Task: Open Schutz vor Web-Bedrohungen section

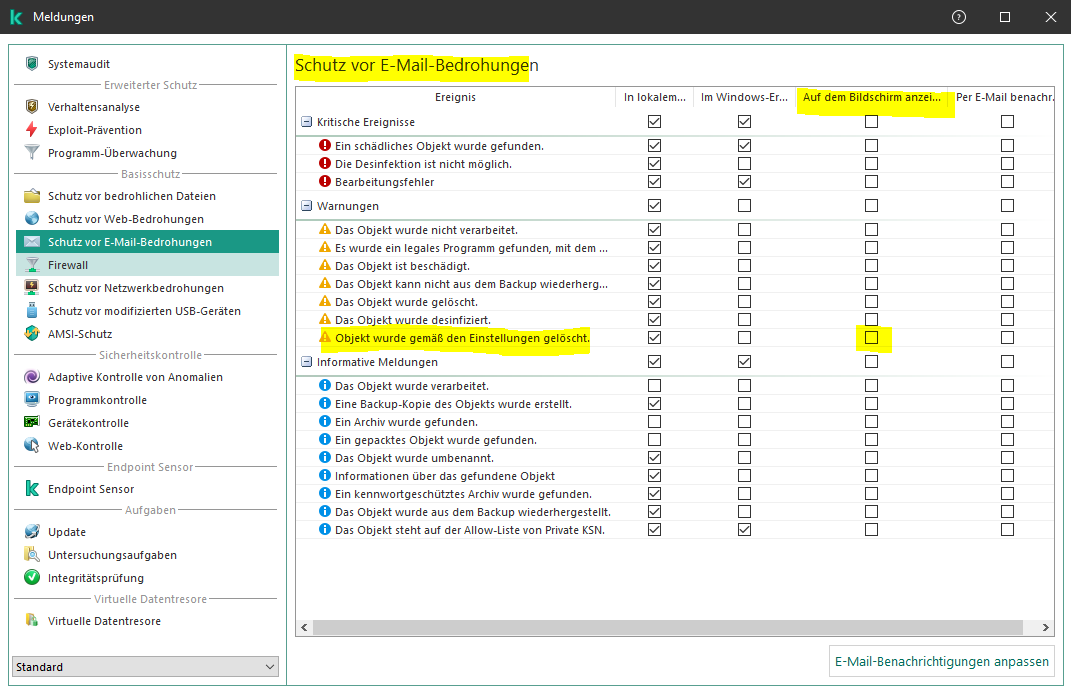Action: pos(125,219)
